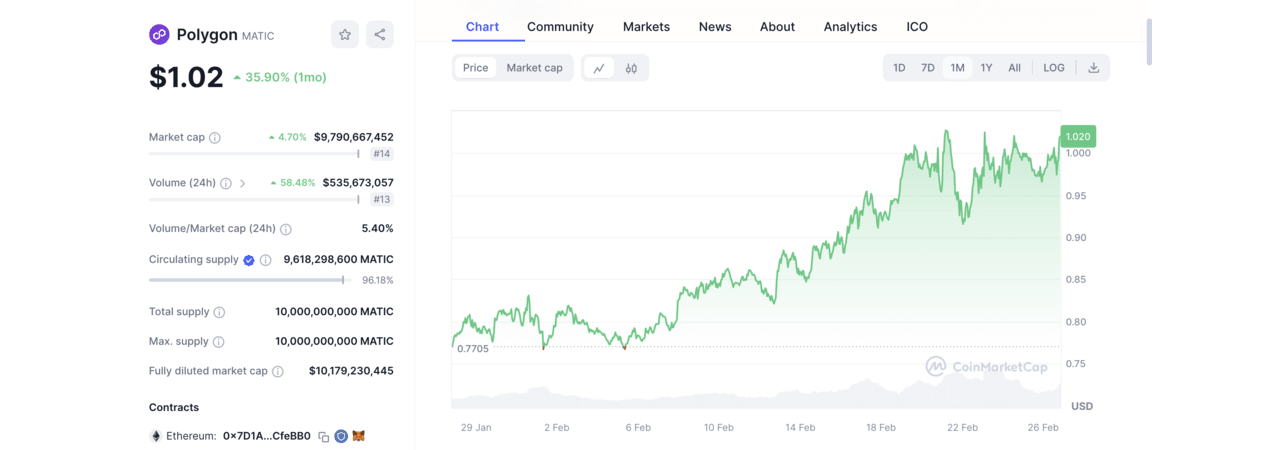Click the MetaMask fox icon

359,437
